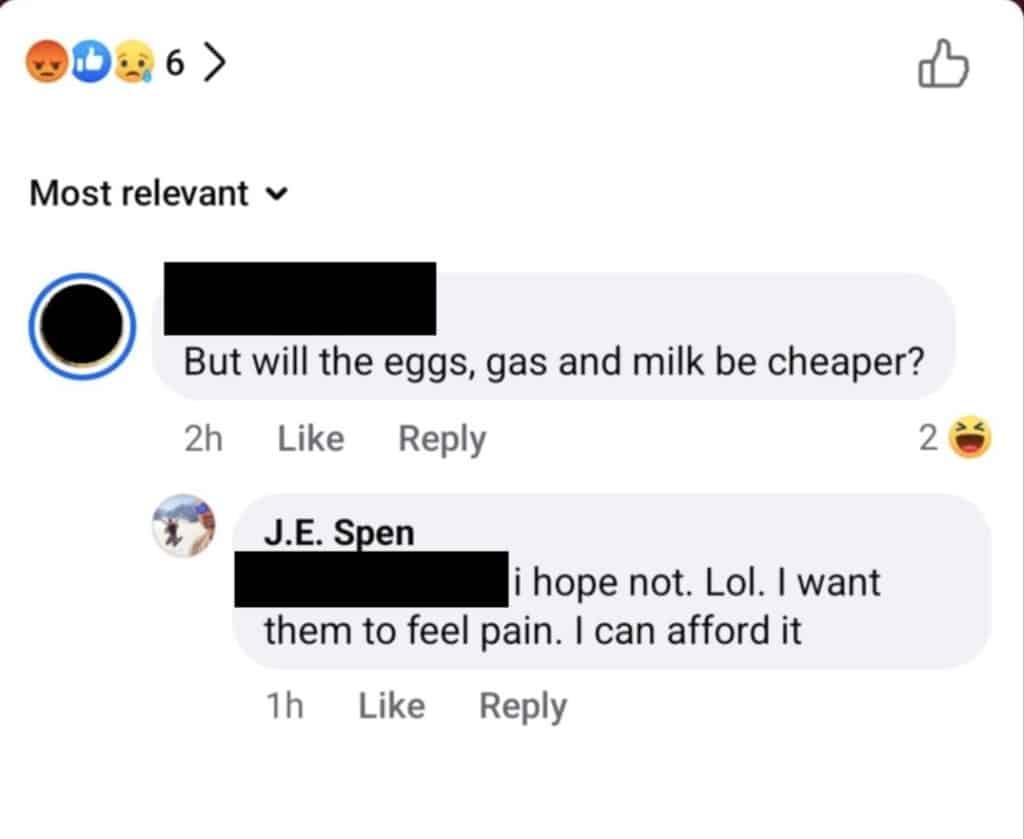Like J.E. Spen's reply

click(x=392, y=706)
